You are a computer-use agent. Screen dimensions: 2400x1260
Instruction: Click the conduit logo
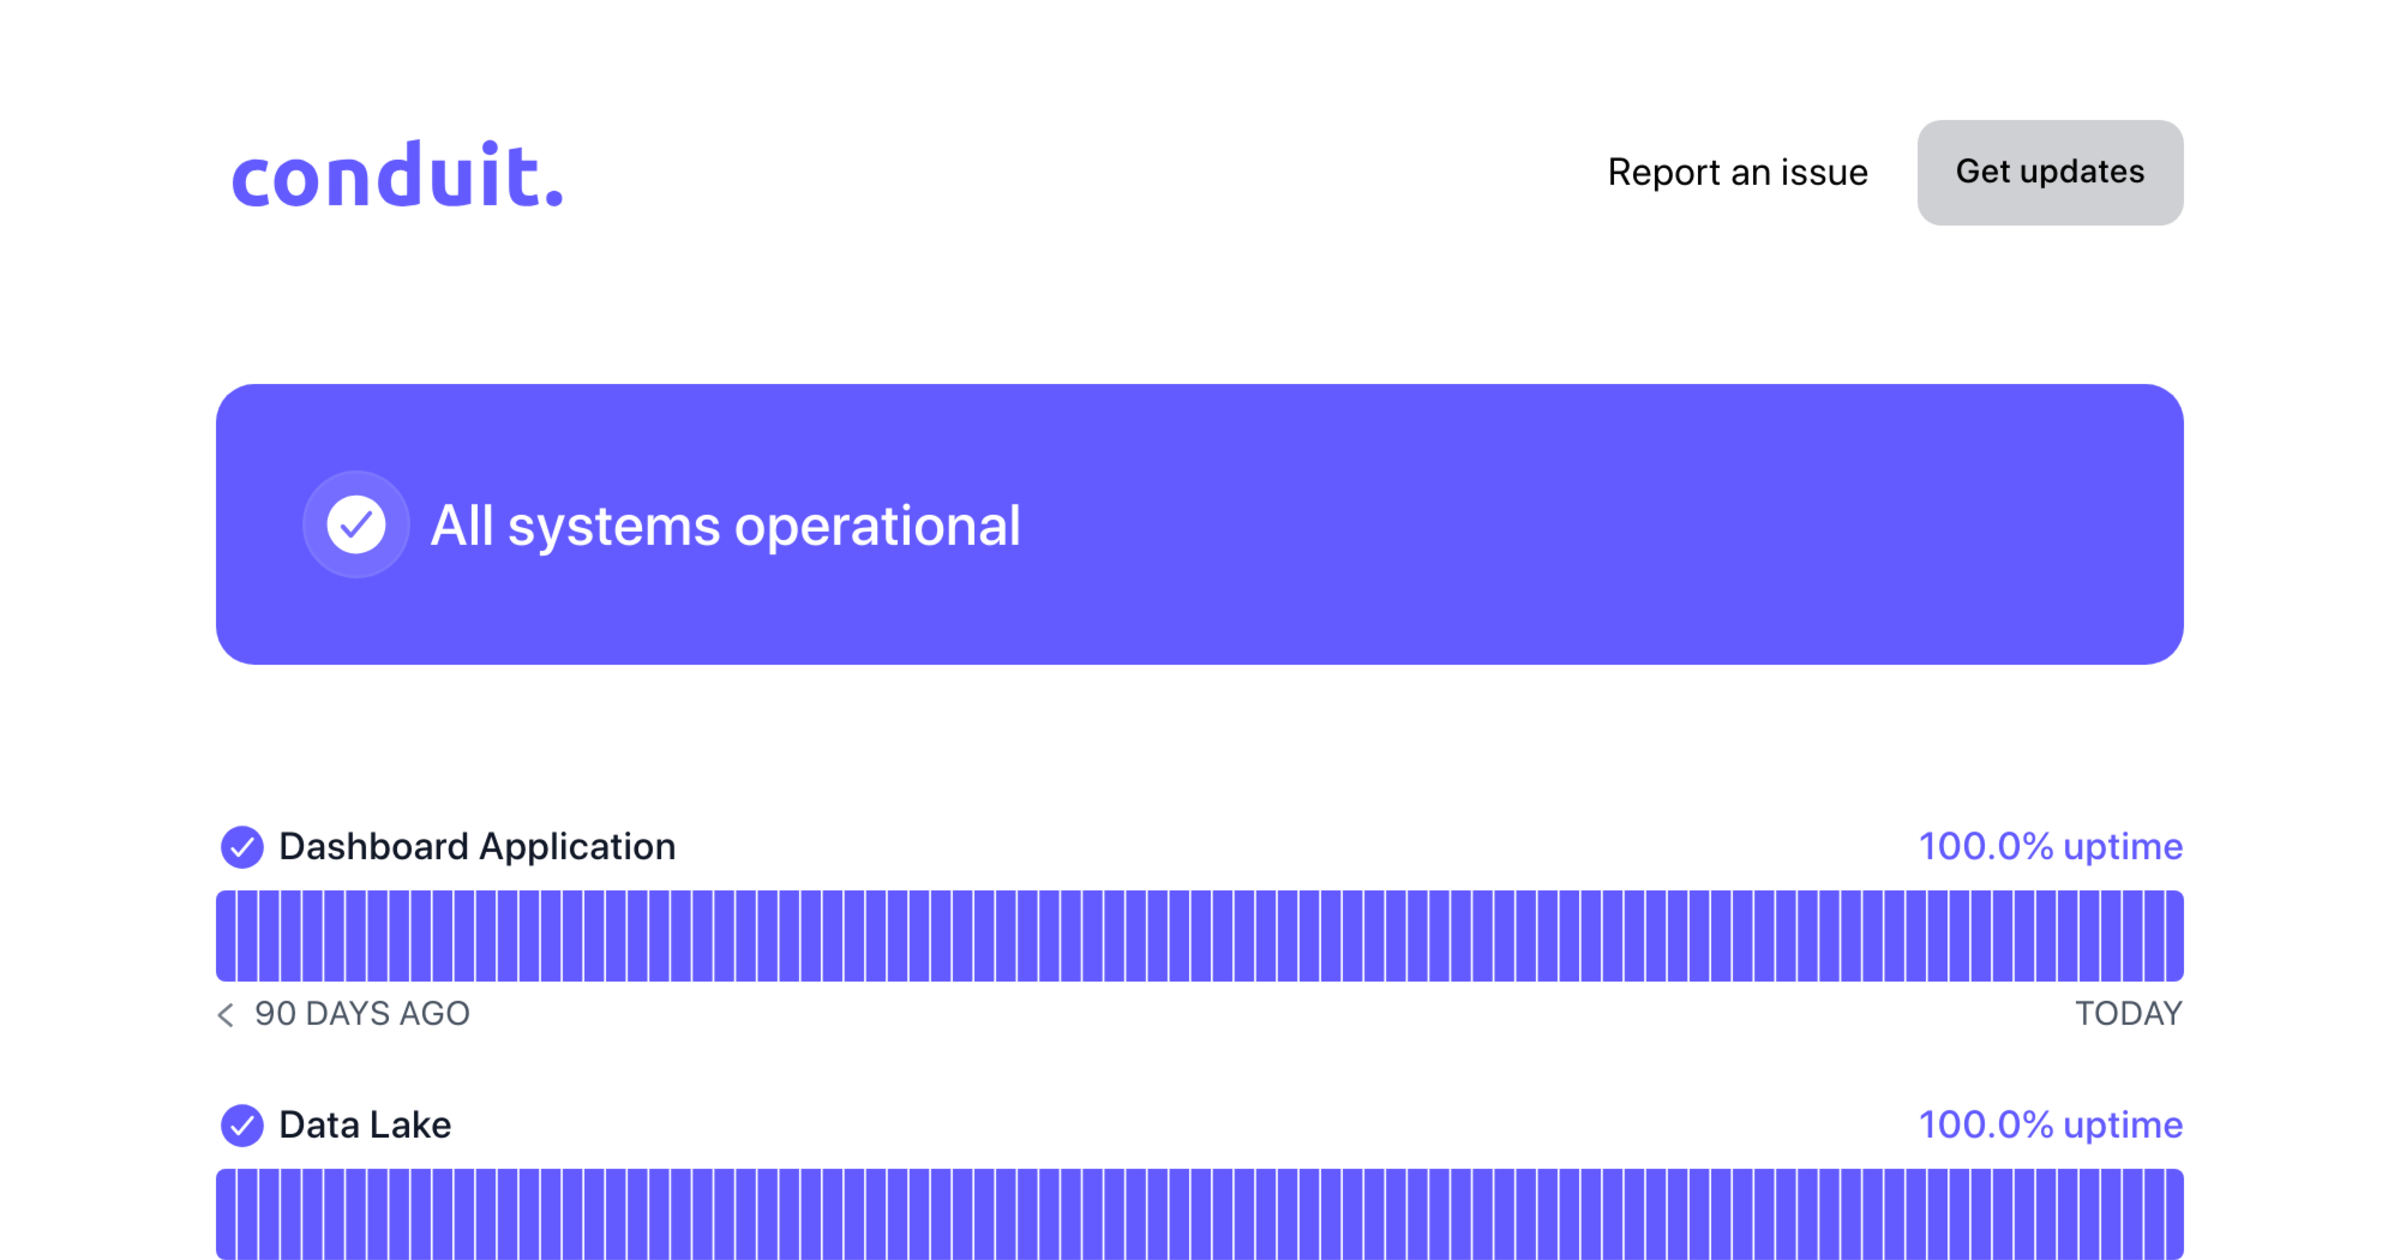(397, 176)
